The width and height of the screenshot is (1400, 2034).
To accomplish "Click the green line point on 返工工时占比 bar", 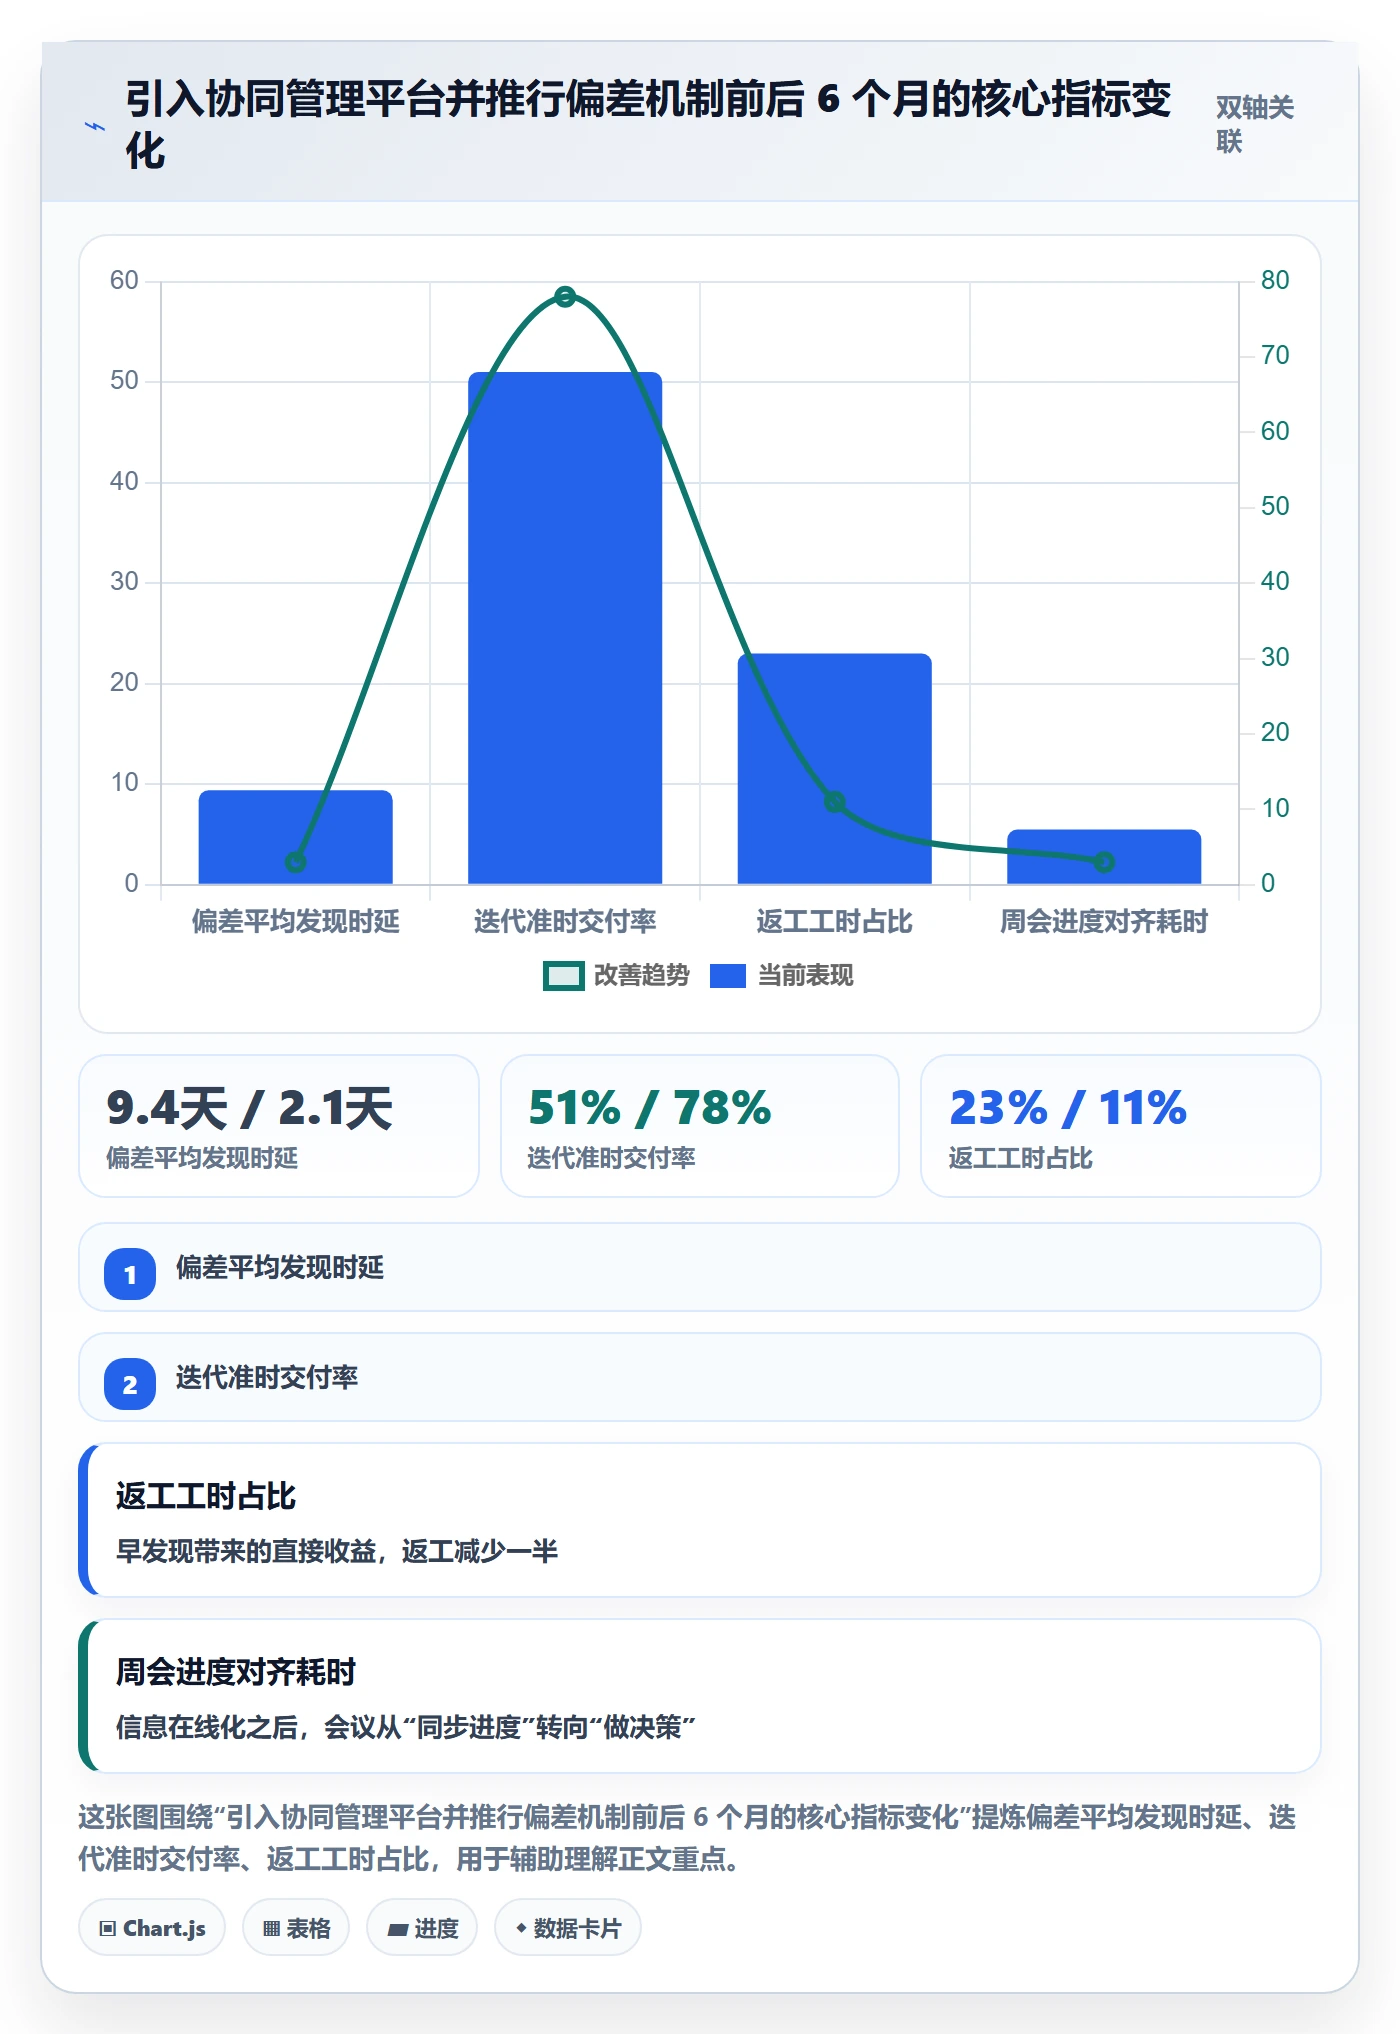I will (x=835, y=802).
